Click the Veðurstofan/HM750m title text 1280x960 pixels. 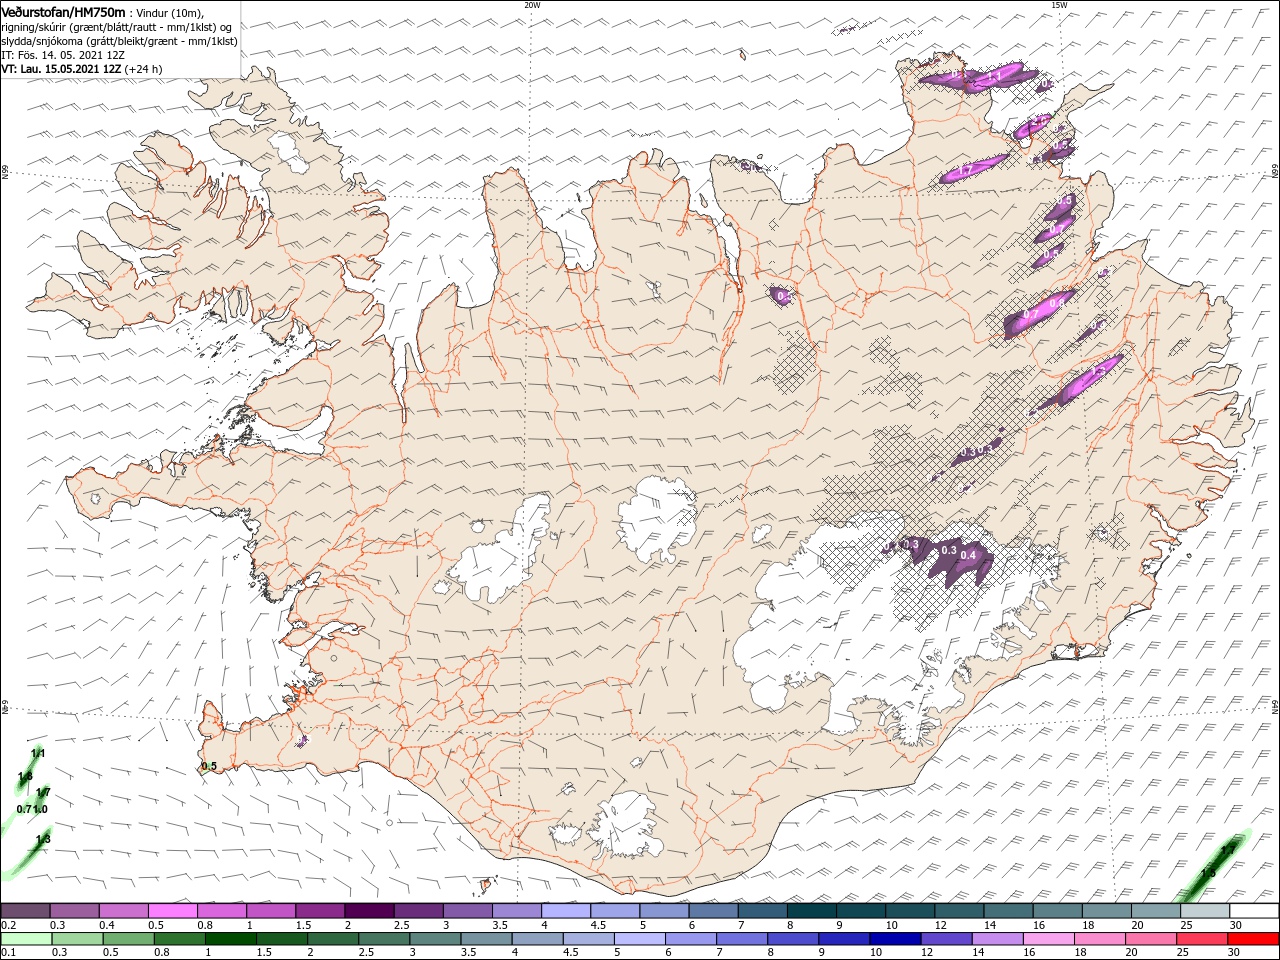pos(62,11)
